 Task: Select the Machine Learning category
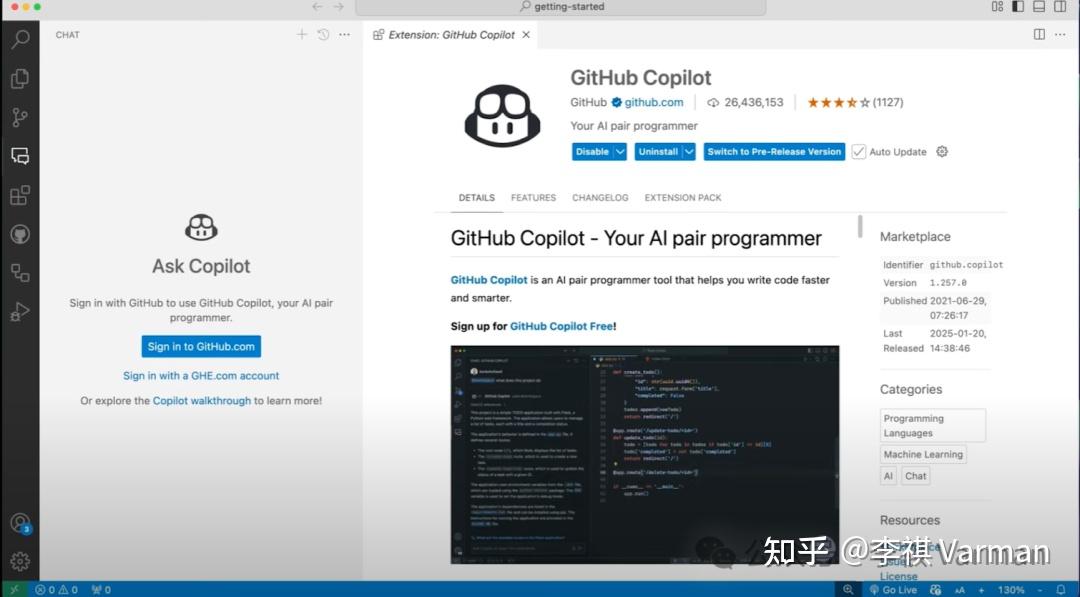click(923, 454)
